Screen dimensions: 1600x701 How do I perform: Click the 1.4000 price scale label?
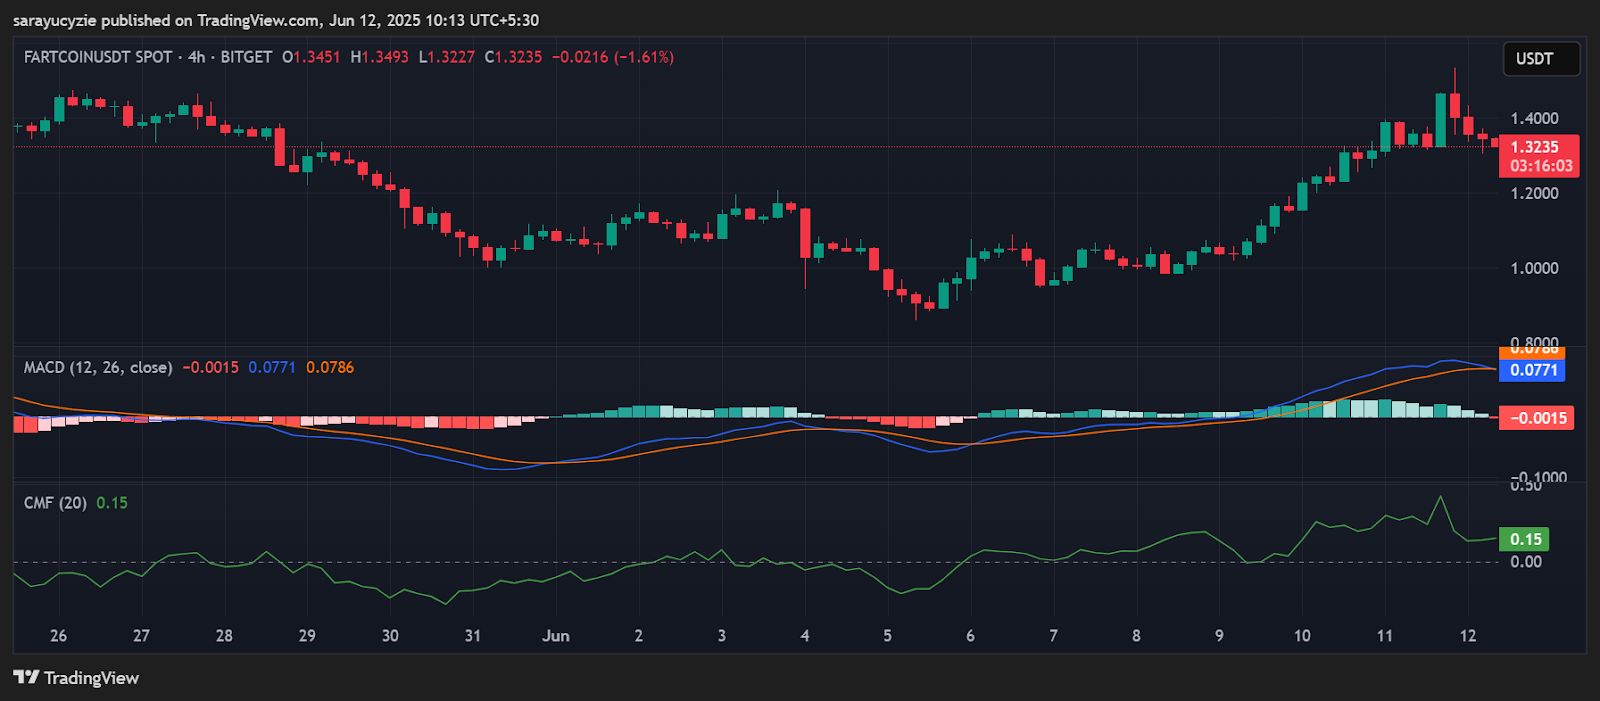(1534, 119)
